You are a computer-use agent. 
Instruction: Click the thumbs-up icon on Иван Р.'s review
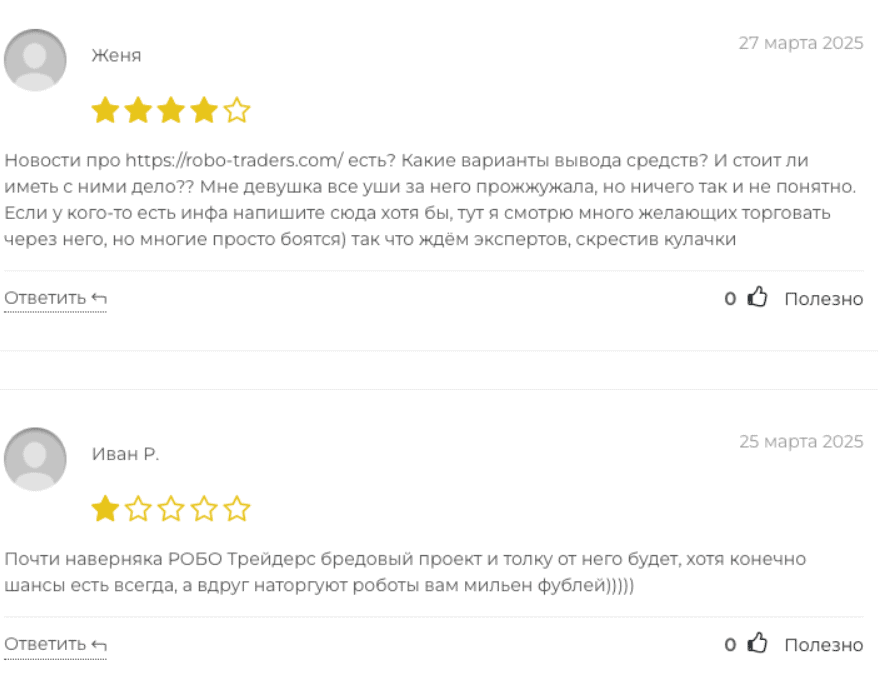757,644
